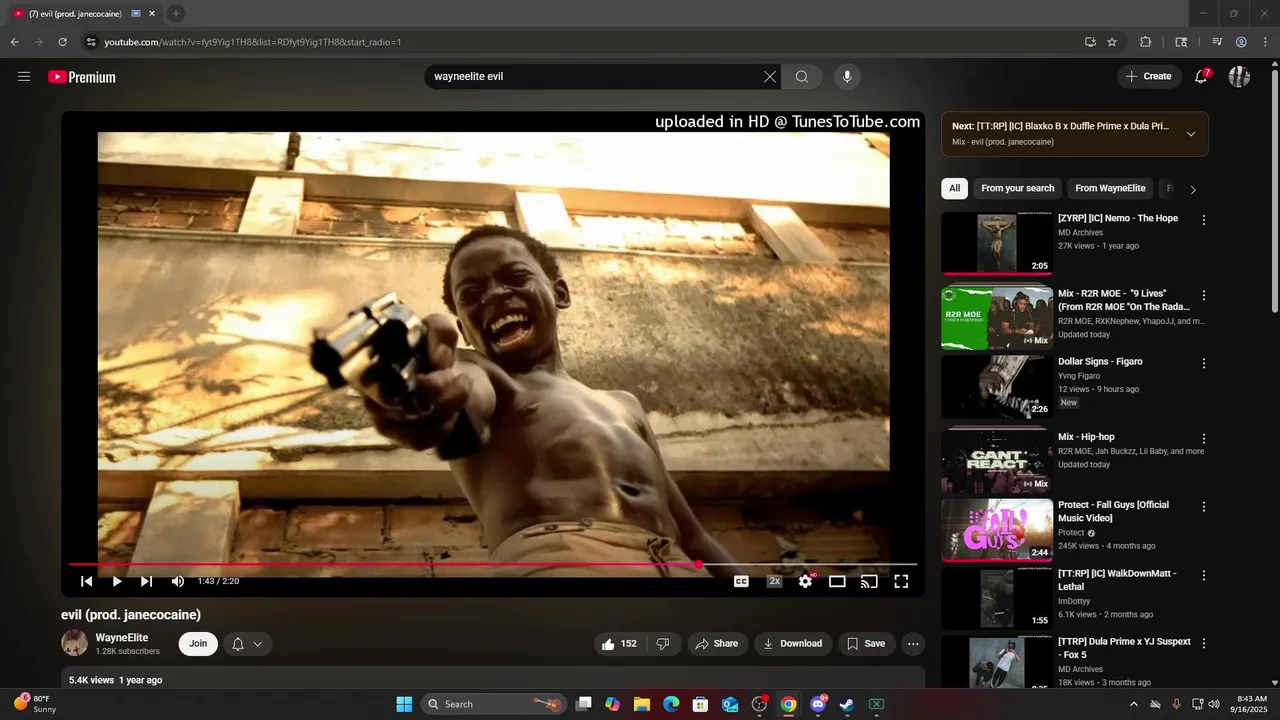Open Steam from the taskbar

point(846,704)
